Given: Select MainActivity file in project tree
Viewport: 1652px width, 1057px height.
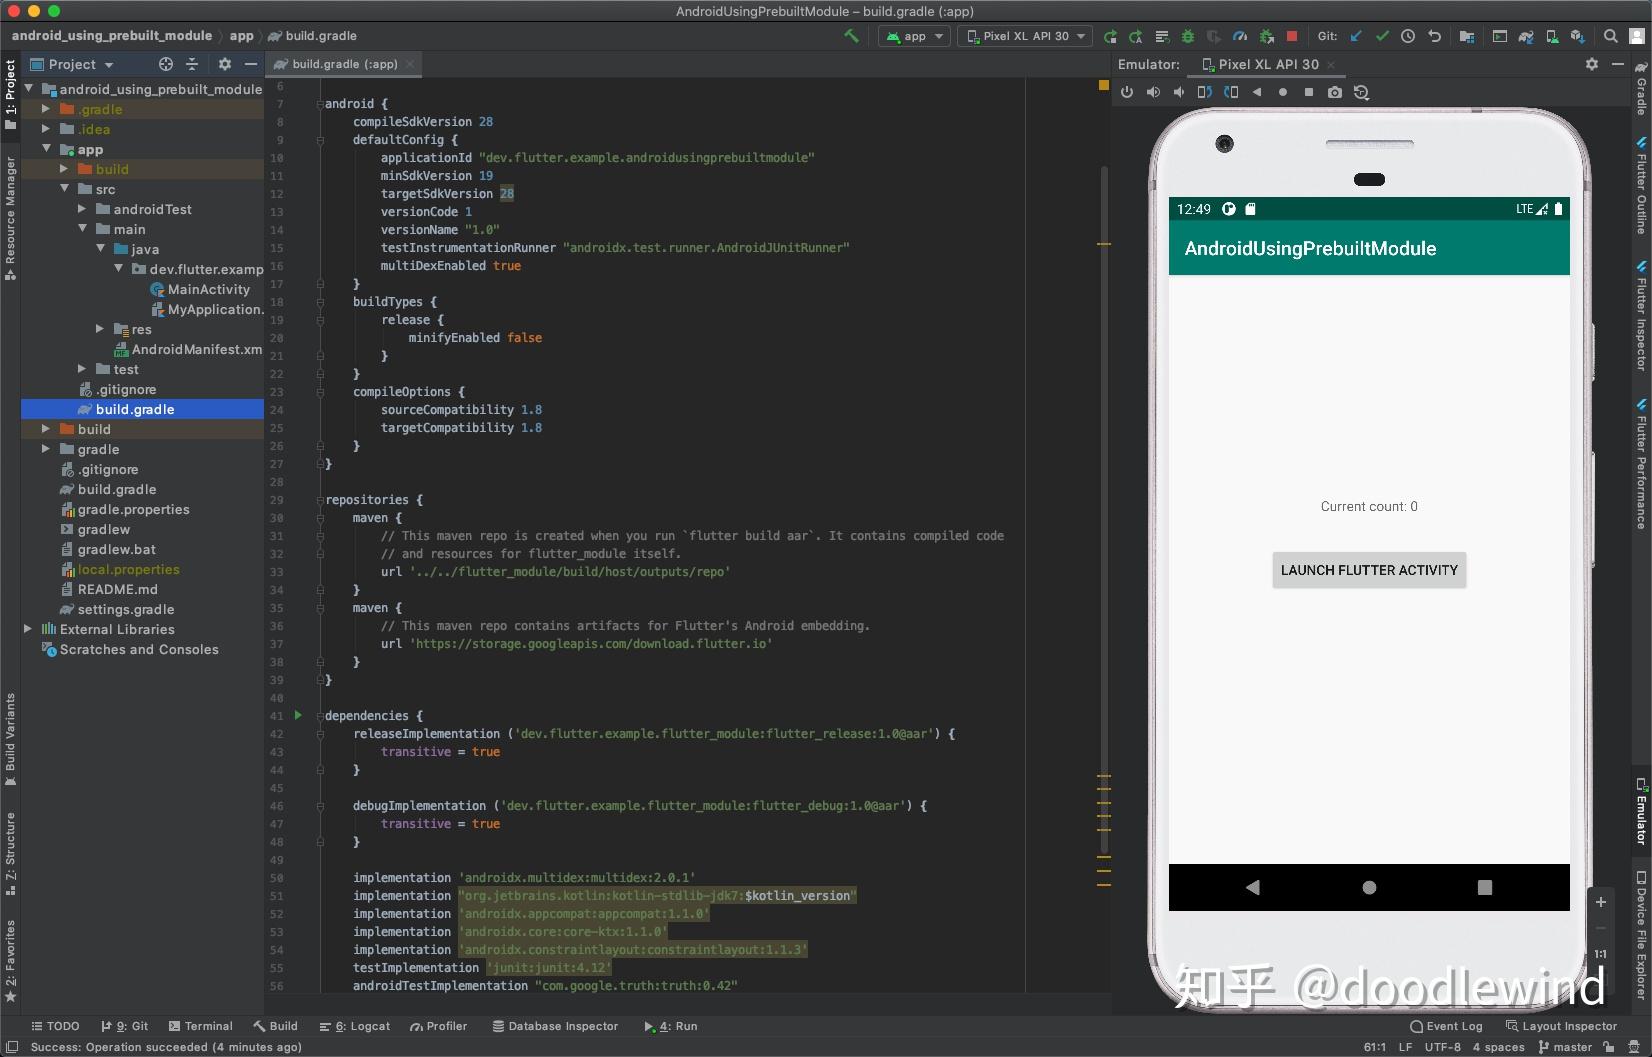Looking at the screenshot, I should tap(208, 289).
